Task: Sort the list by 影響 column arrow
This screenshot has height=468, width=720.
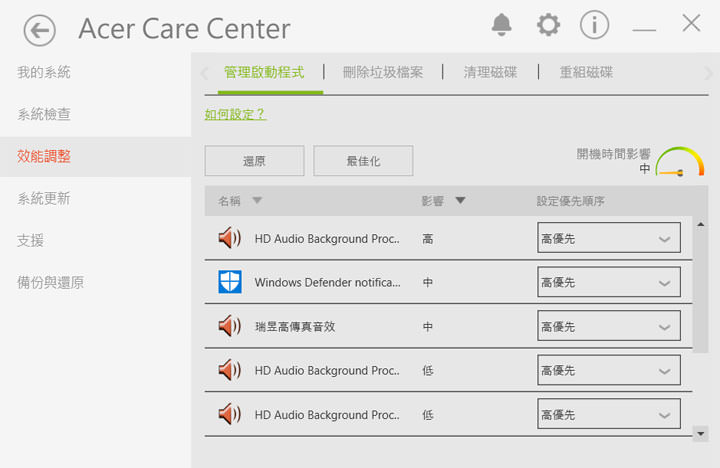Action: coord(460,201)
